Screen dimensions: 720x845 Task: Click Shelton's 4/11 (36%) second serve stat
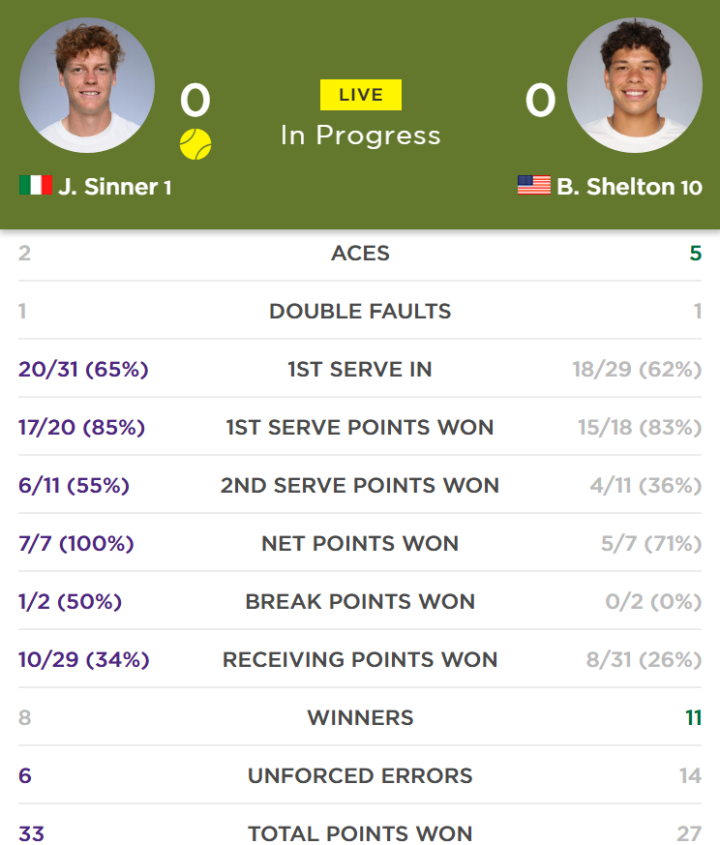pos(646,486)
